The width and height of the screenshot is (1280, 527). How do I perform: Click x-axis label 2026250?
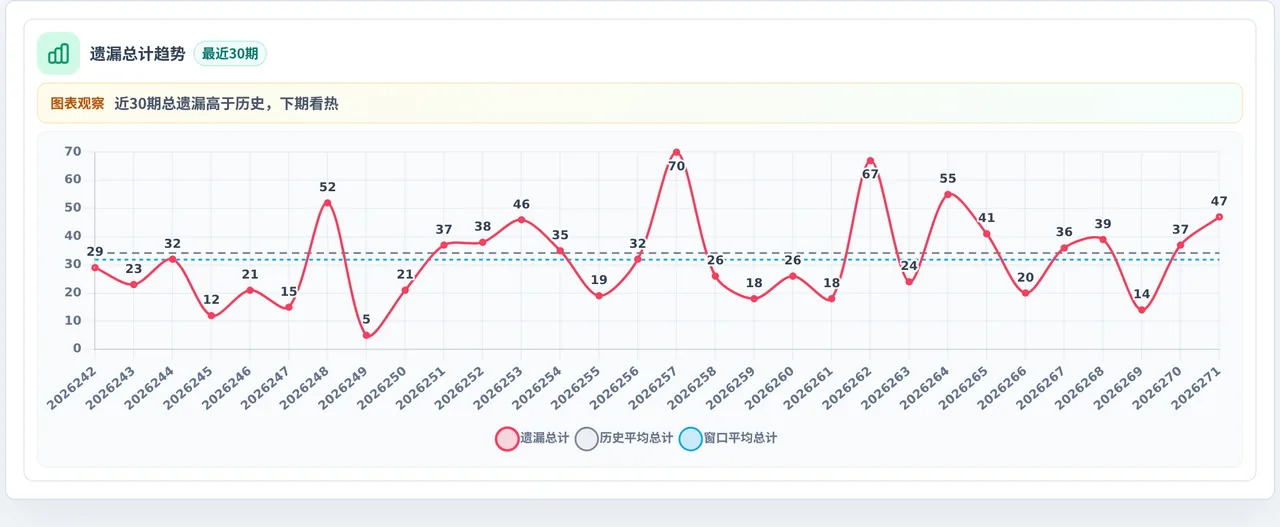(382, 386)
